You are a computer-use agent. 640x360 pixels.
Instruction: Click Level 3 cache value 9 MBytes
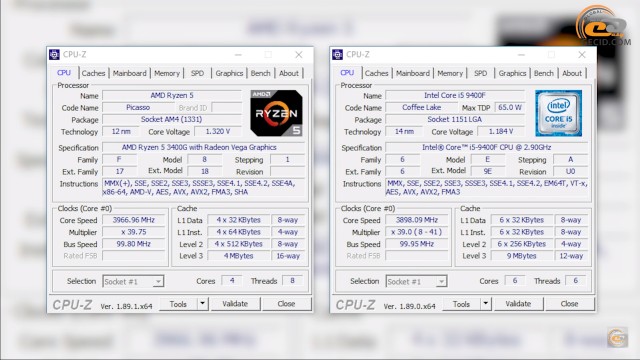coord(522,256)
